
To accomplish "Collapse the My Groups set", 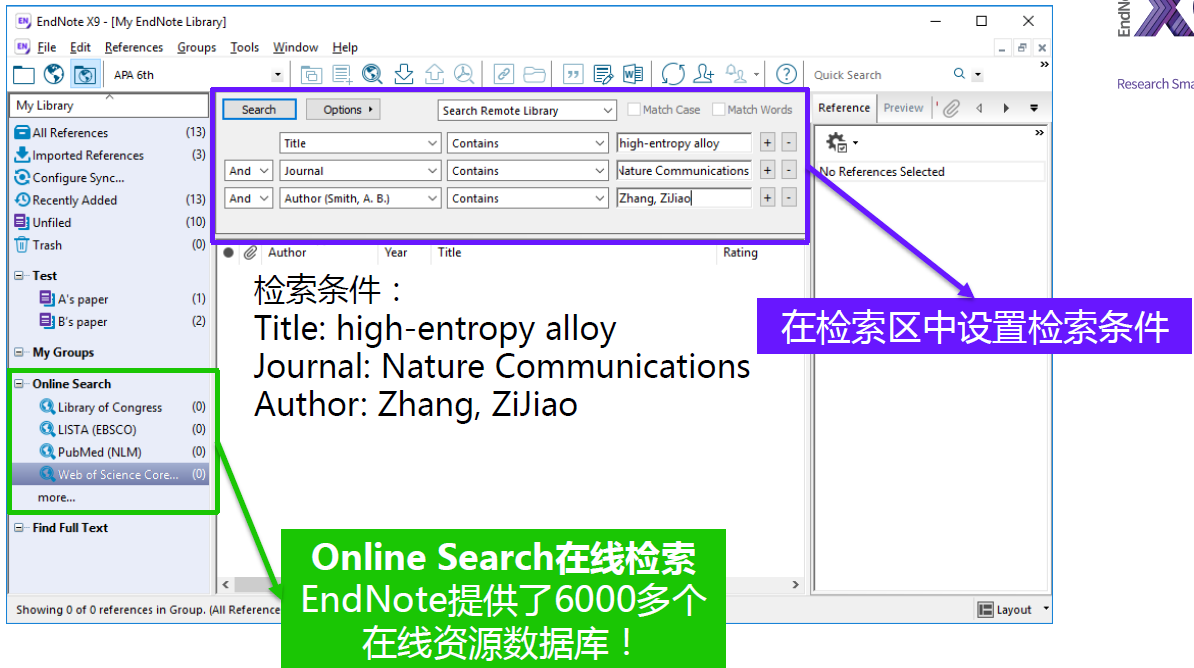I will pos(19,353).
